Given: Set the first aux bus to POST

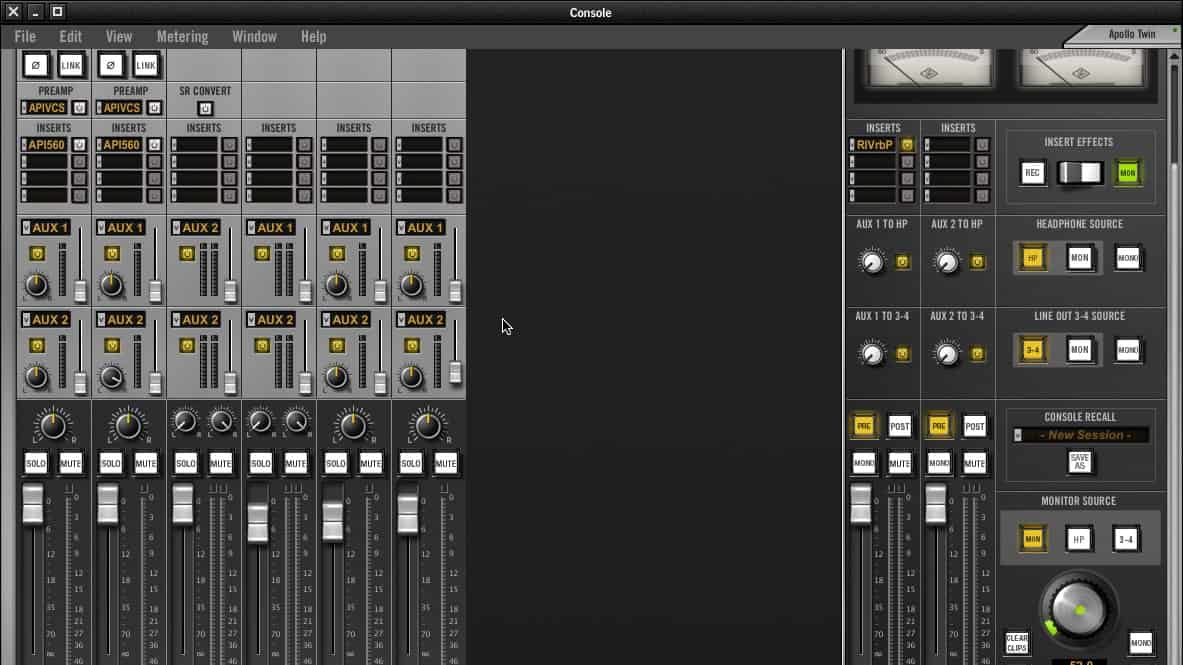Looking at the screenshot, I should (900, 426).
